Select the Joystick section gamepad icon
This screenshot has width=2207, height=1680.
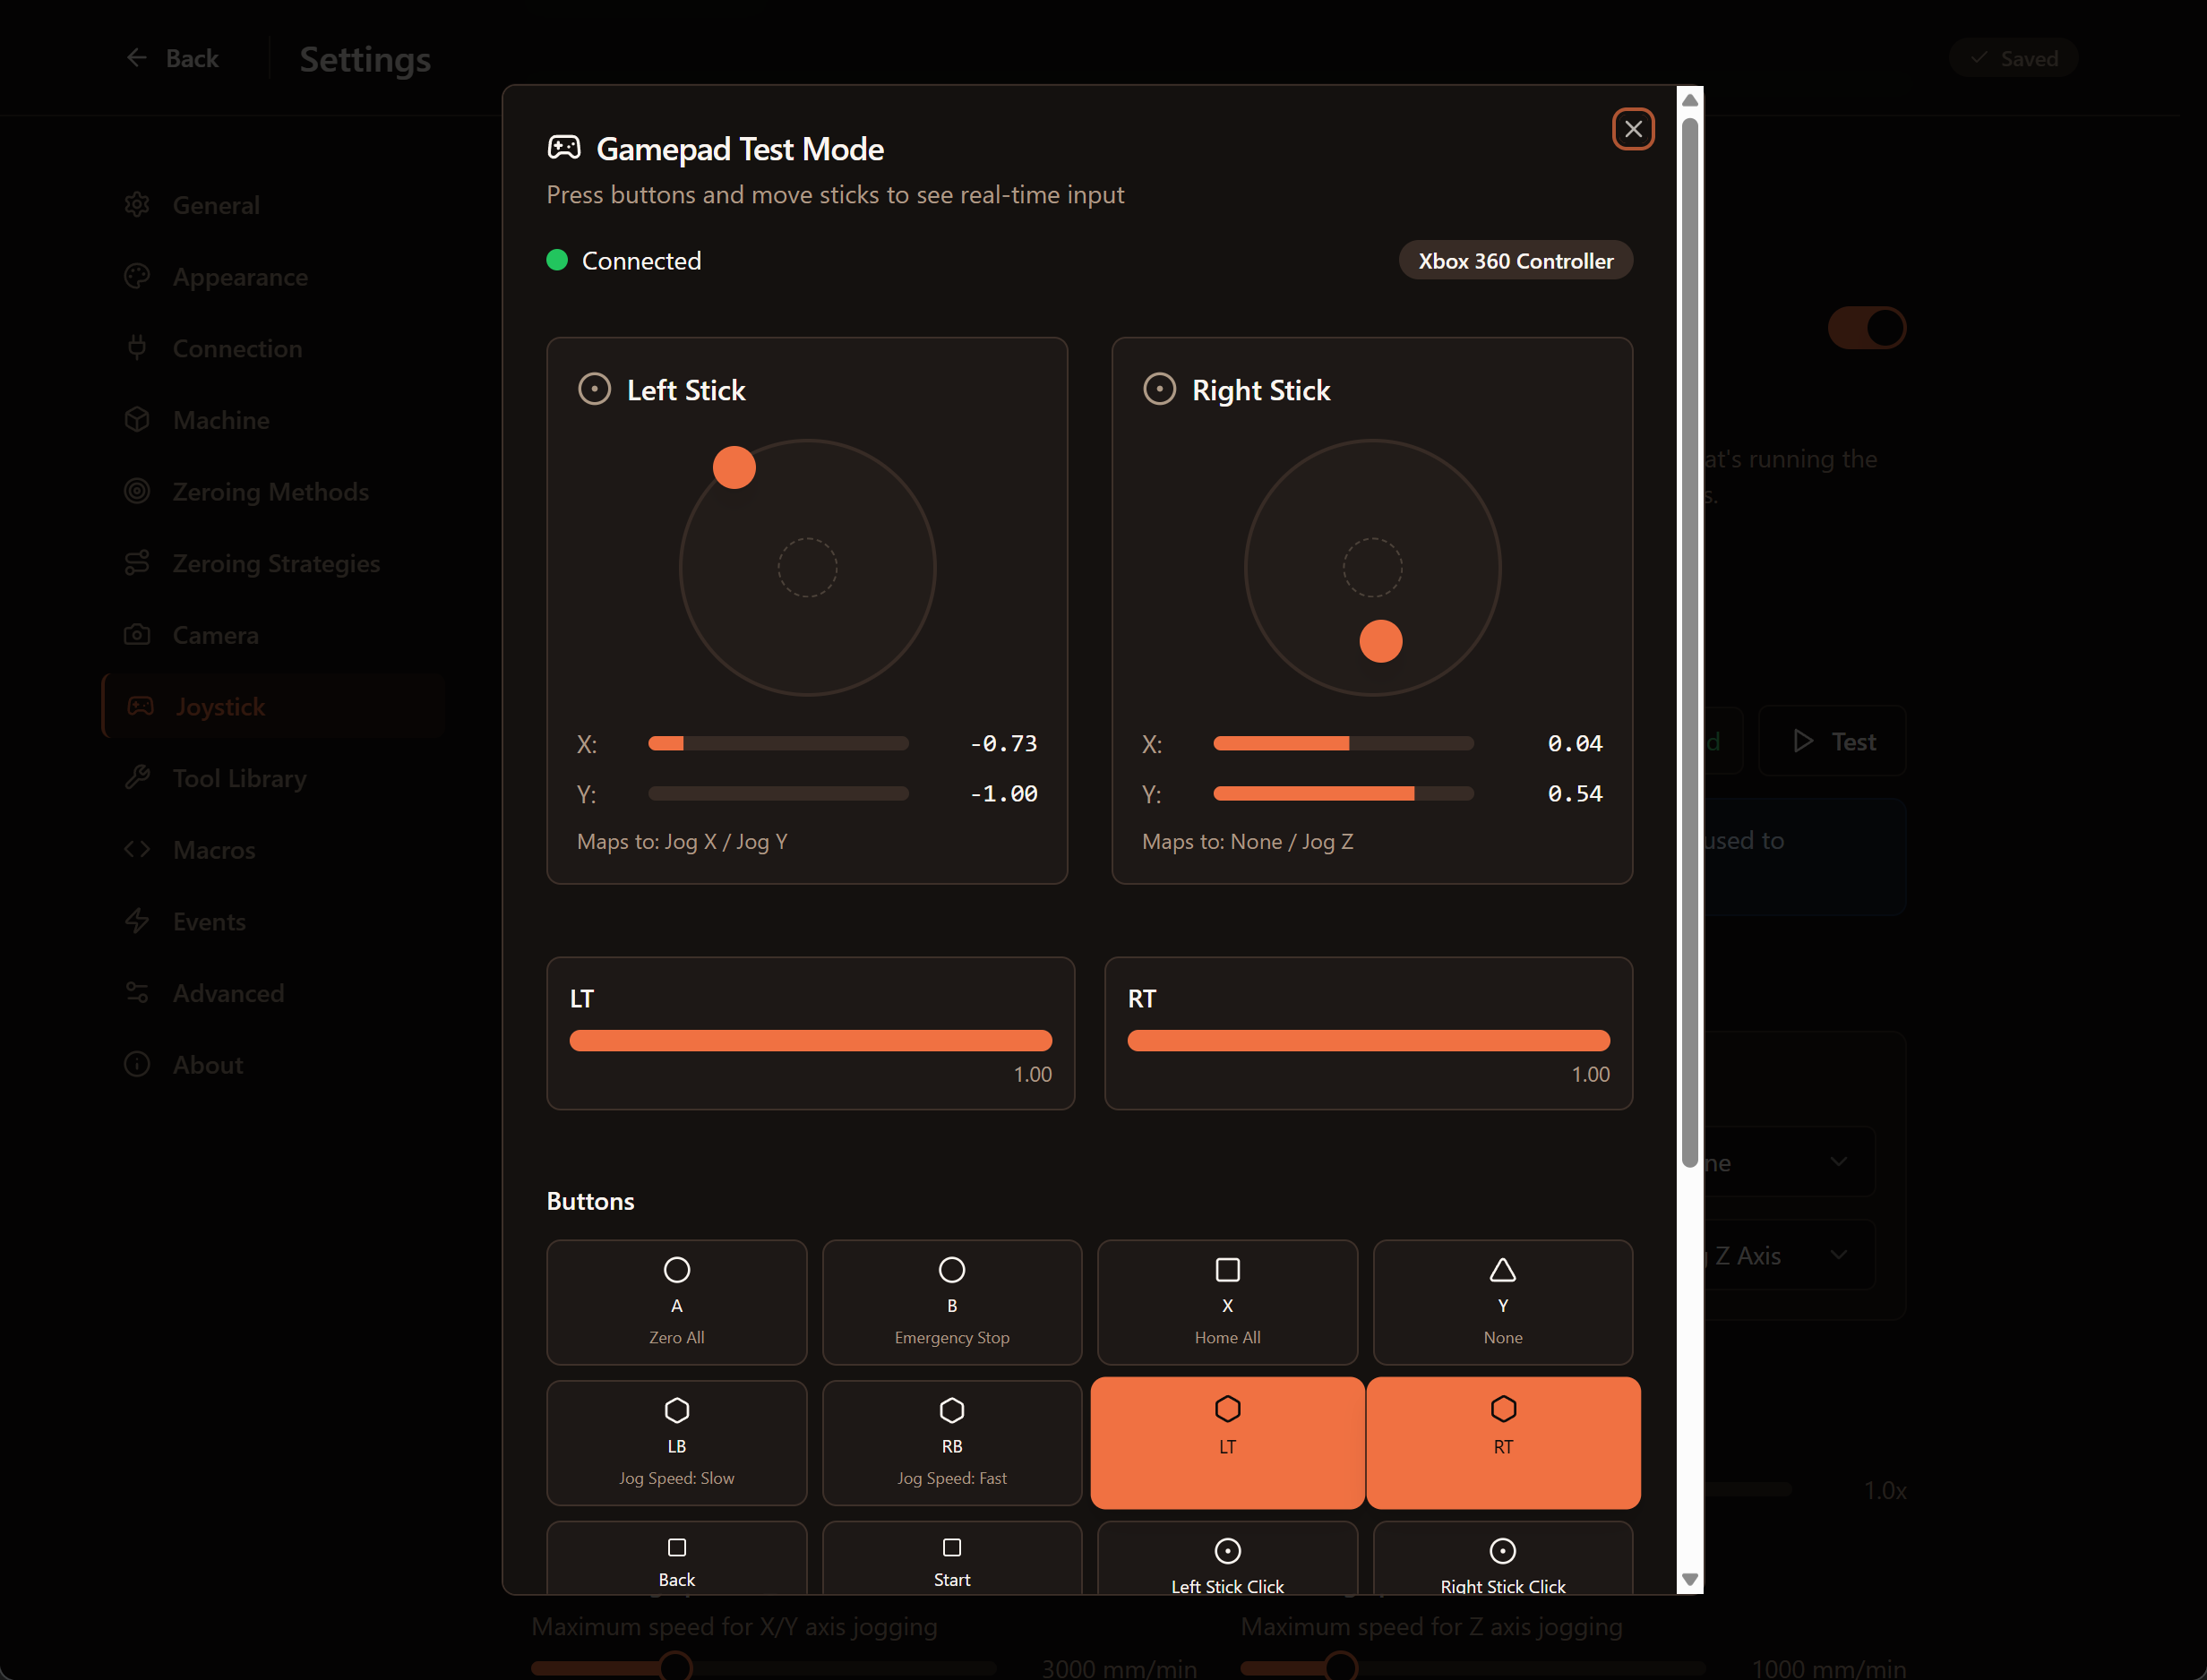point(141,706)
